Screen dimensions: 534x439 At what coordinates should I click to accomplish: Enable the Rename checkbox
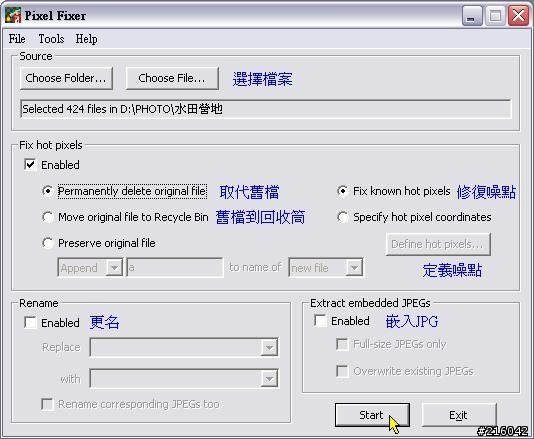(x=30, y=322)
